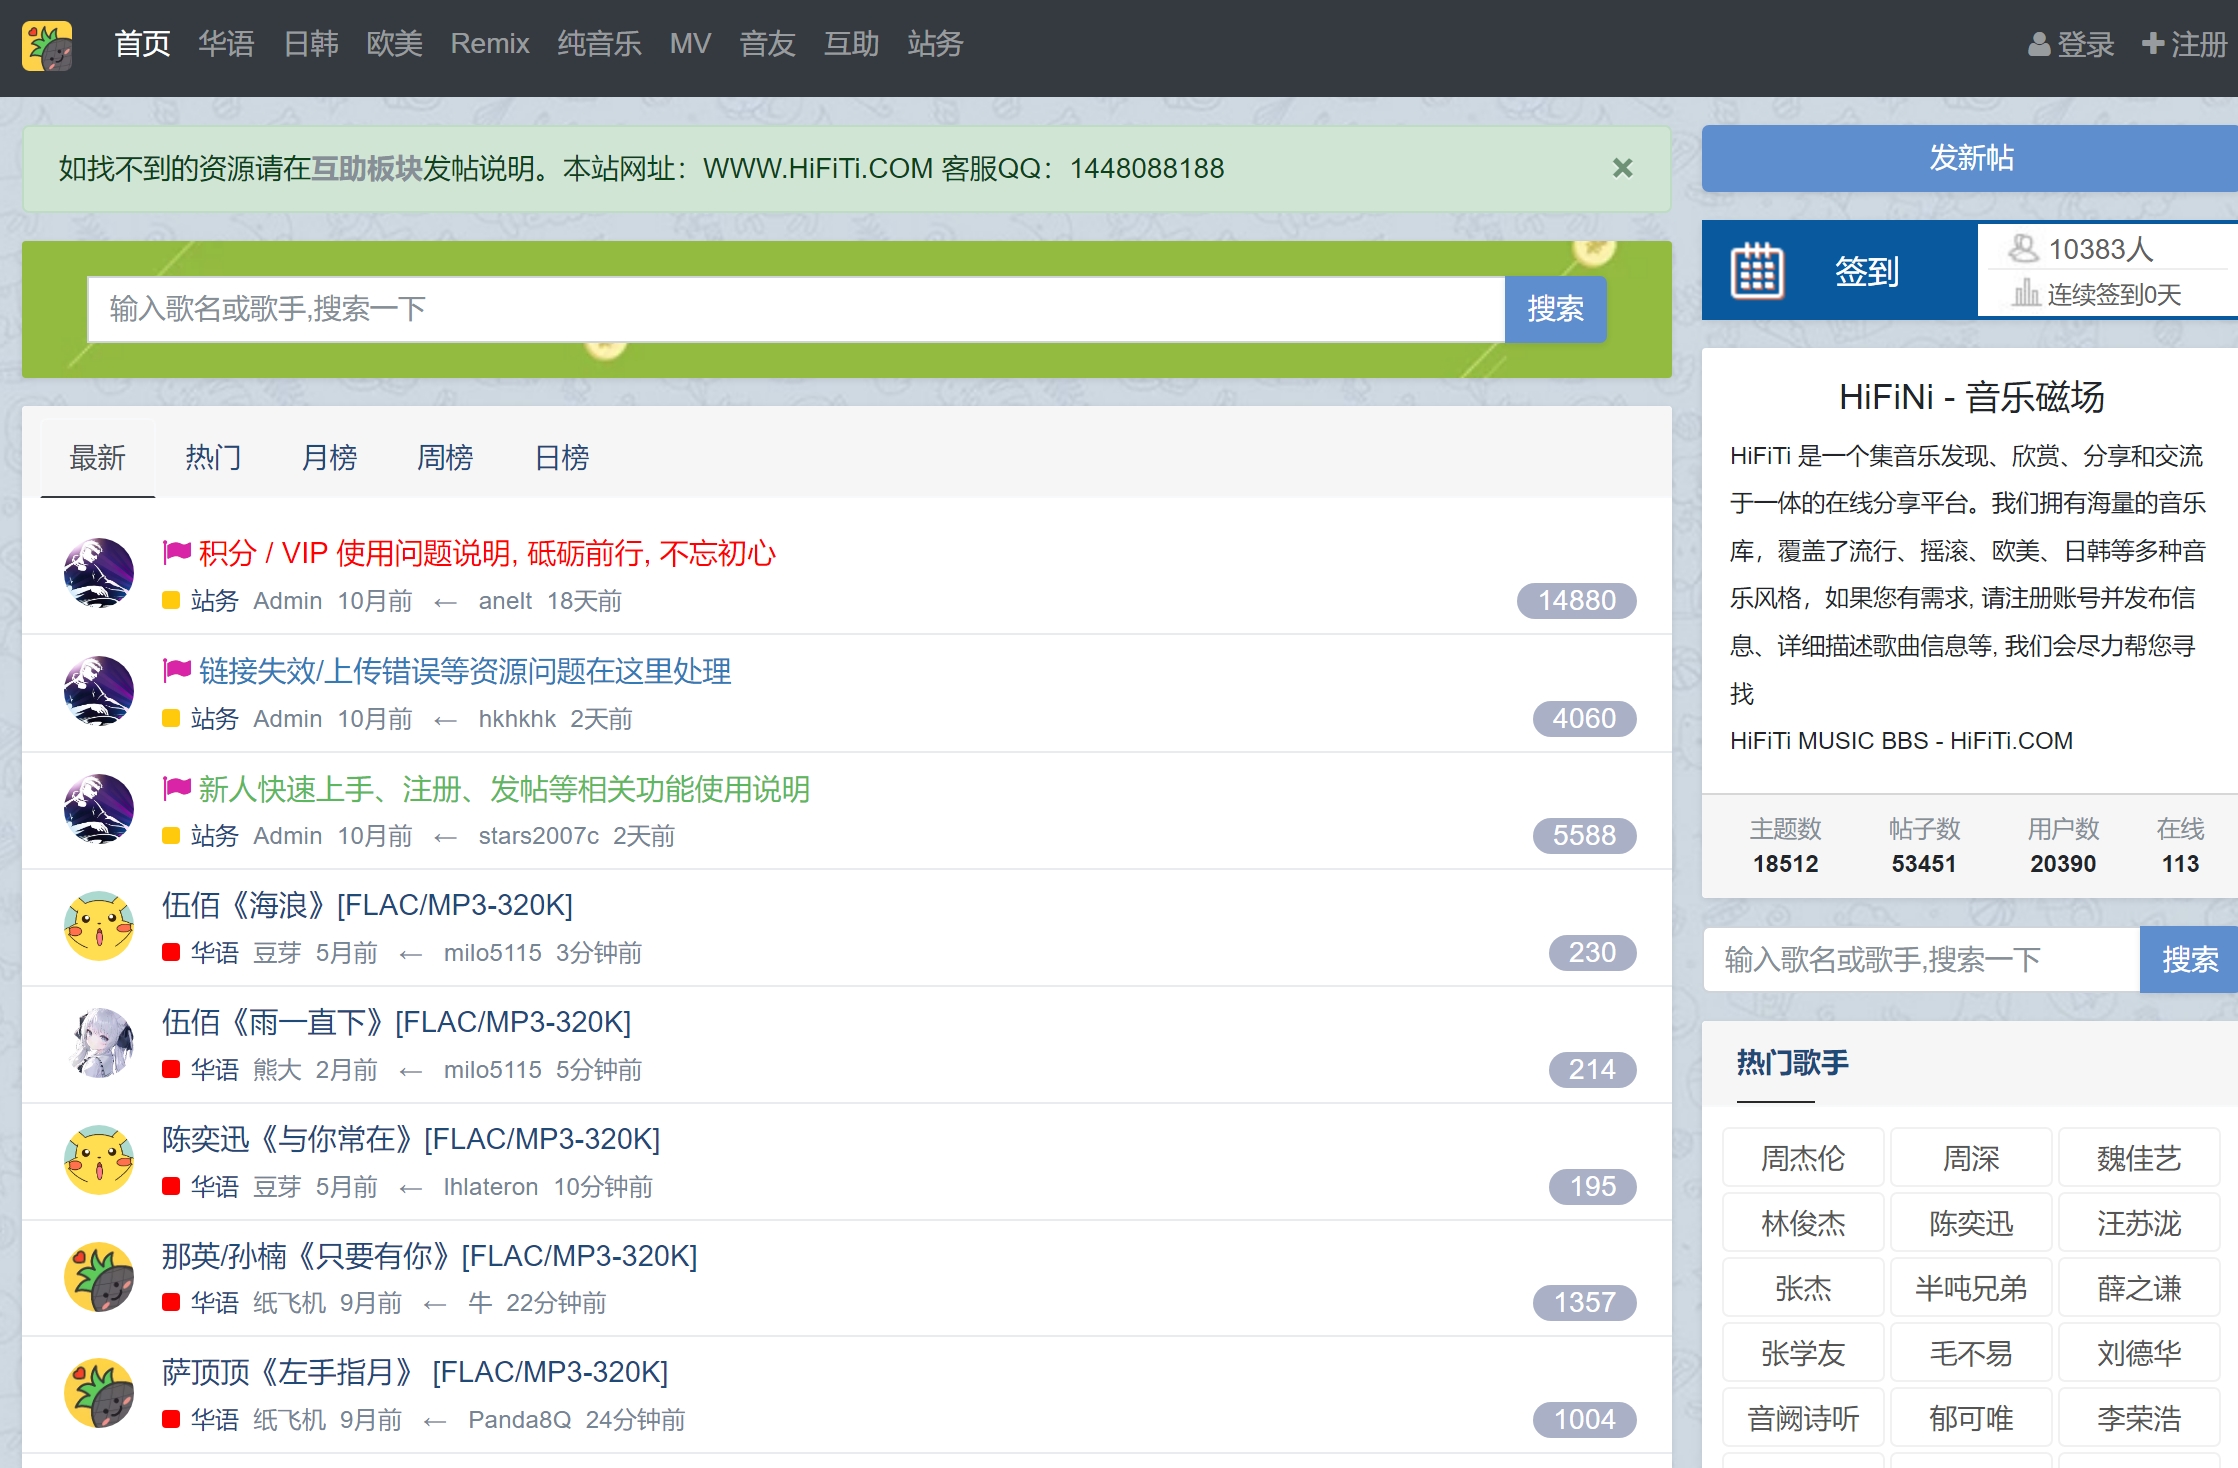This screenshot has width=2238, height=1468.
Task: Open the 陈奕迅《与你常在》post link
Action: (411, 1139)
